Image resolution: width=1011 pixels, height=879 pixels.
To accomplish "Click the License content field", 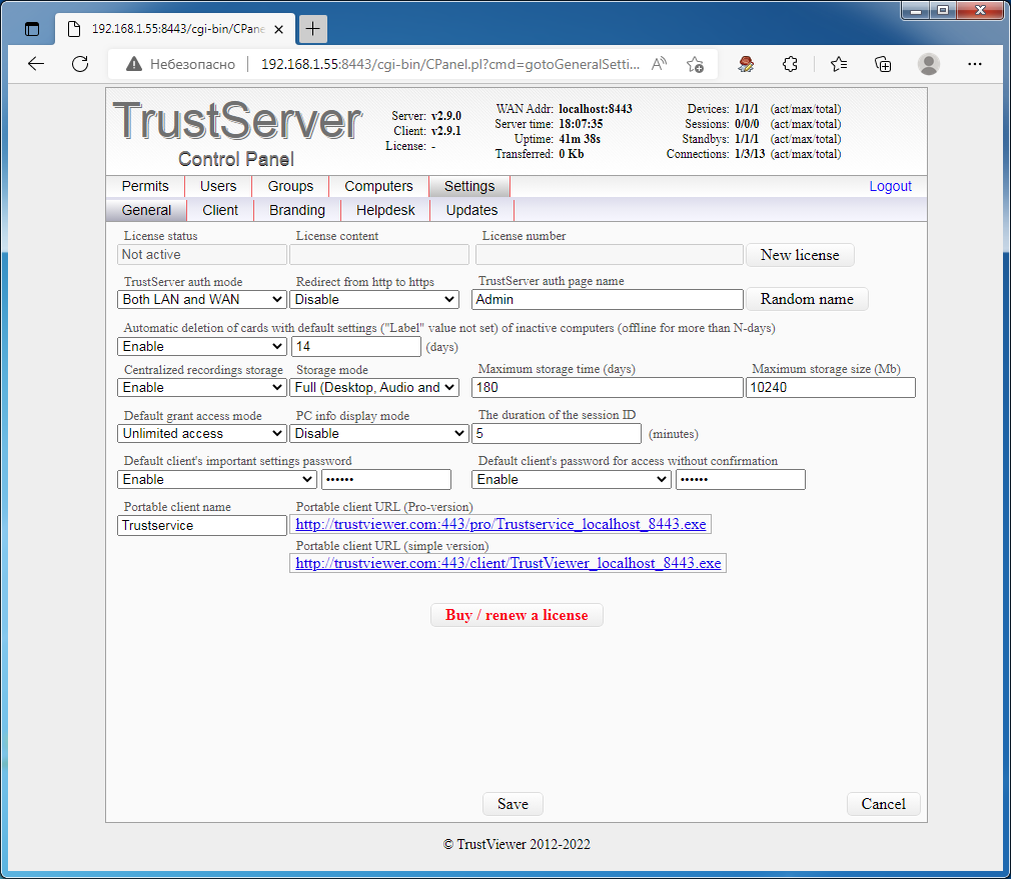I will coord(379,255).
